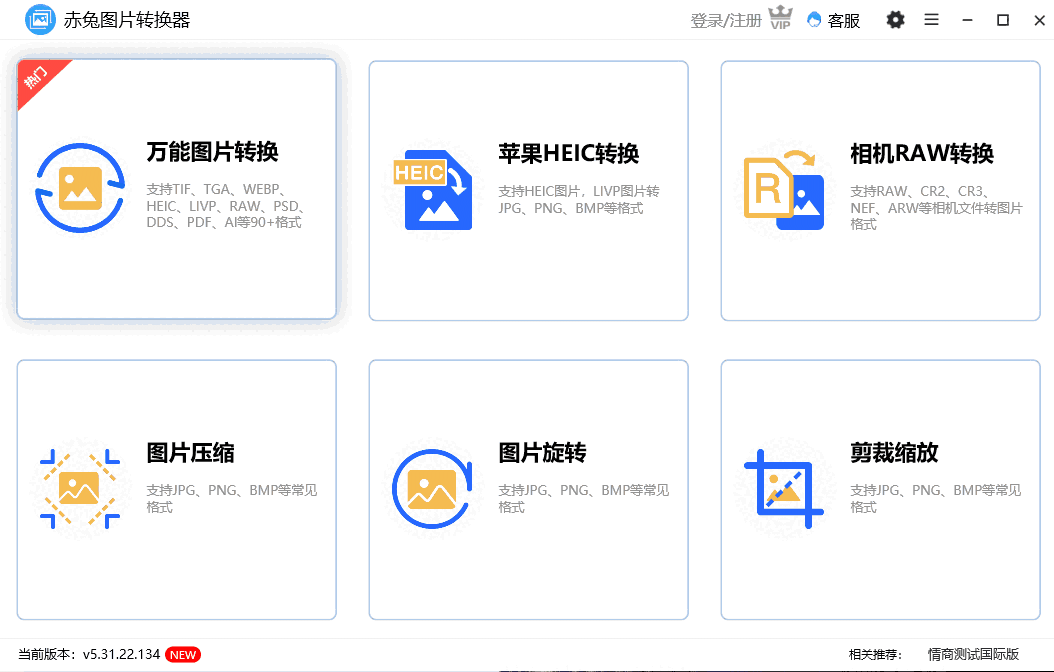Viewport: 1054px width, 672px height.
Task: Click the app logo in the title bar
Action: tap(40, 19)
